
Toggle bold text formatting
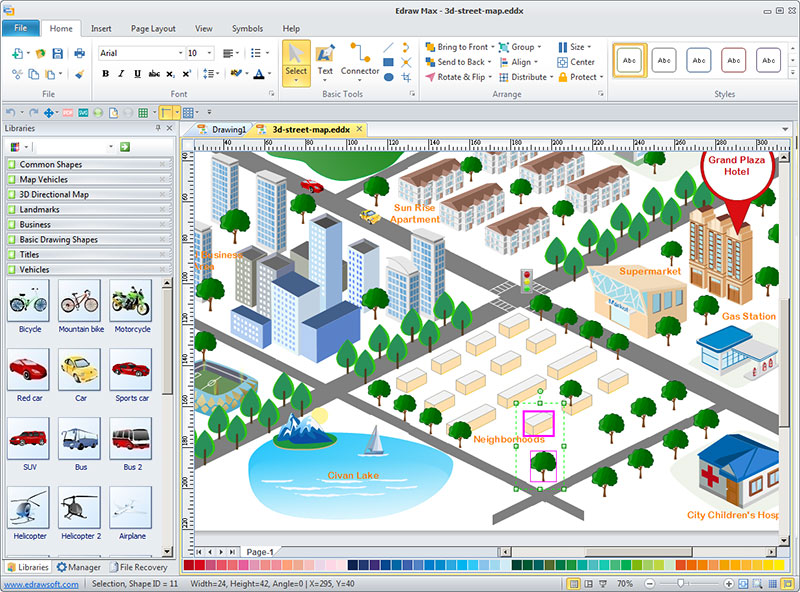pos(105,74)
